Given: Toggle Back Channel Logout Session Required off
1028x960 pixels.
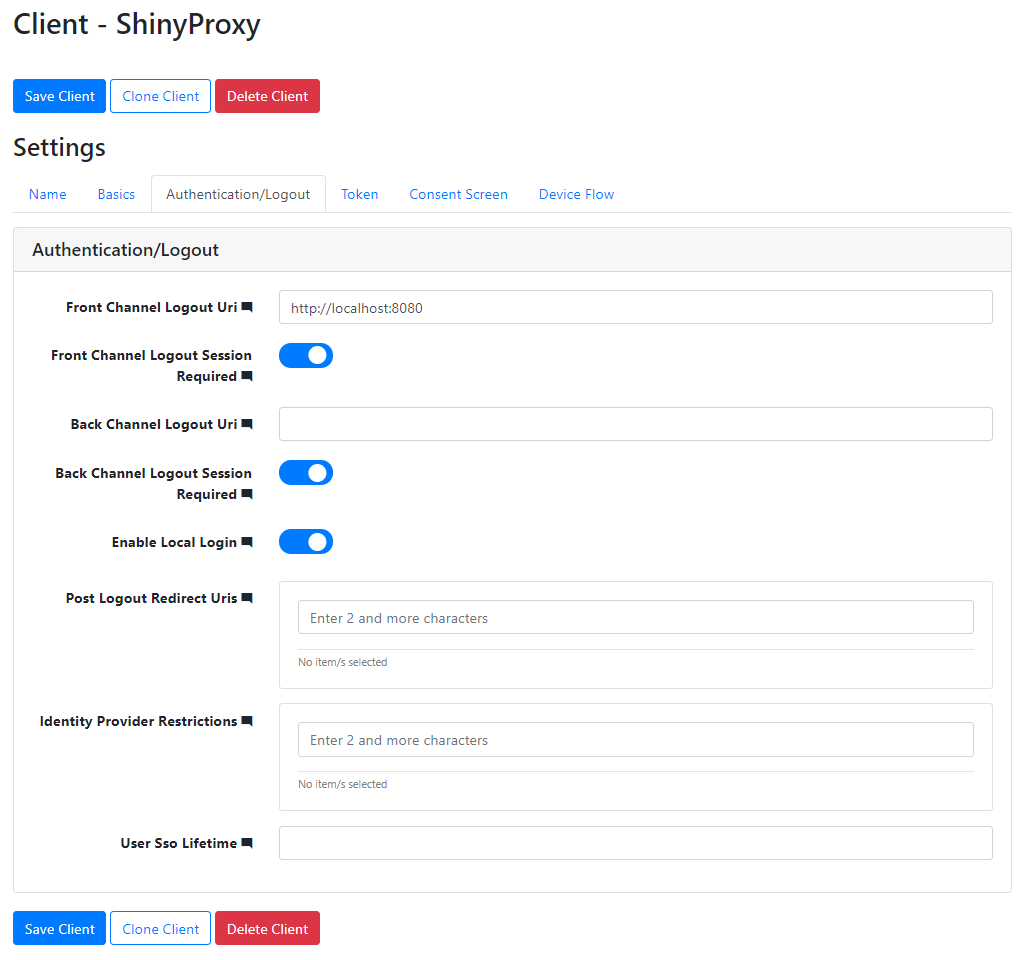Looking at the screenshot, I should (306, 472).
